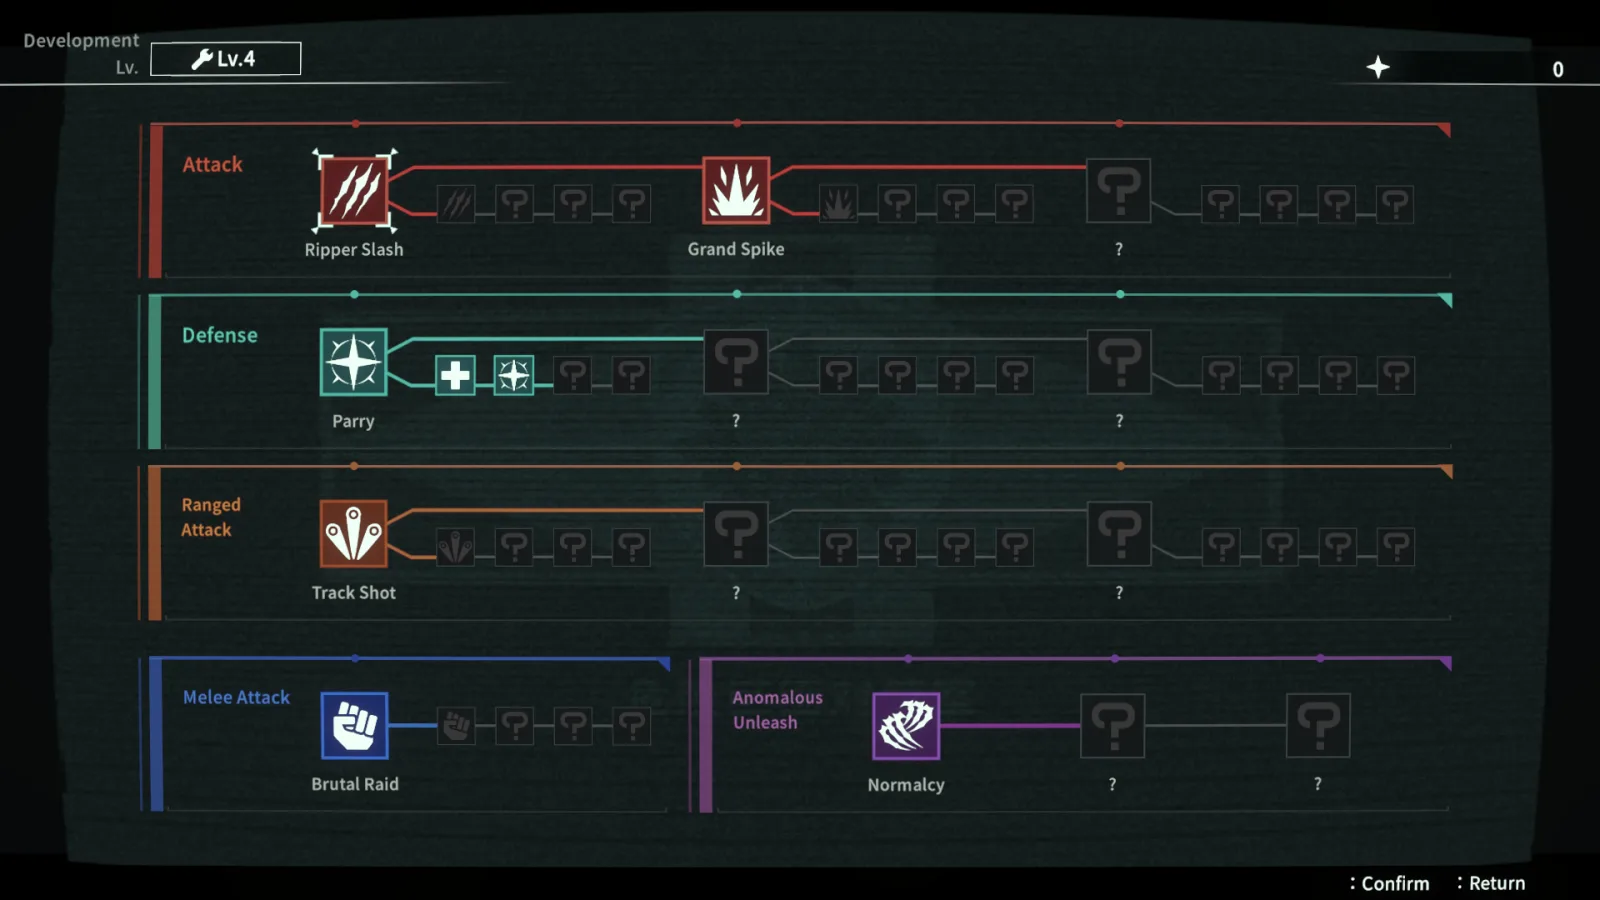Select the Track Shot skill icon
This screenshot has height=900, width=1600.
coord(354,534)
